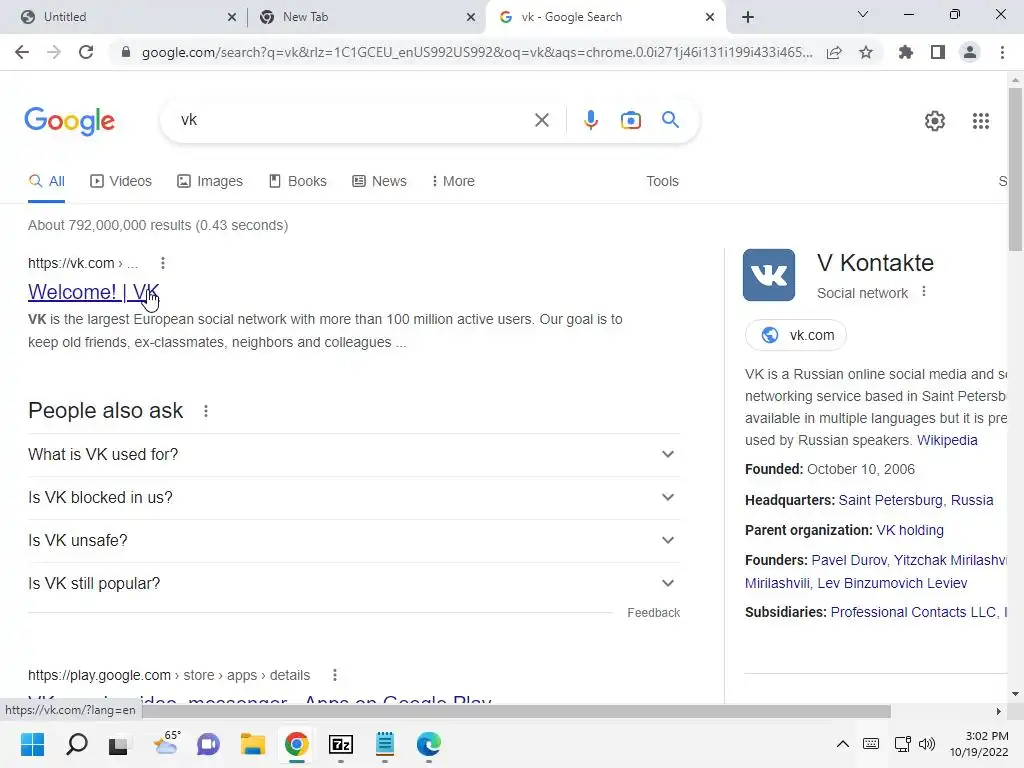Reload the Google search page

coord(86,52)
